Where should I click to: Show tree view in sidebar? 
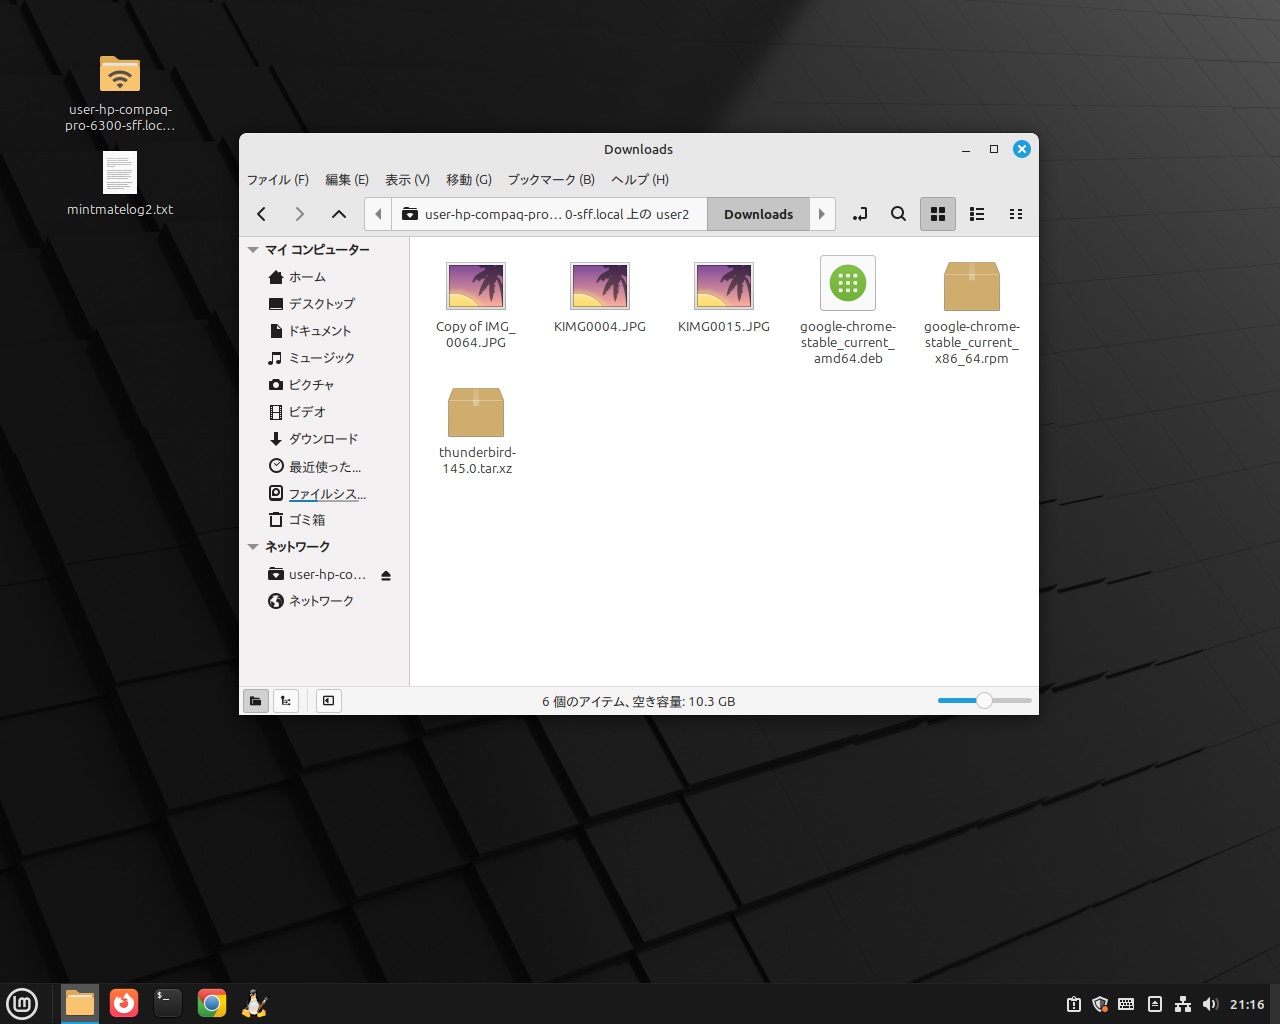[286, 701]
